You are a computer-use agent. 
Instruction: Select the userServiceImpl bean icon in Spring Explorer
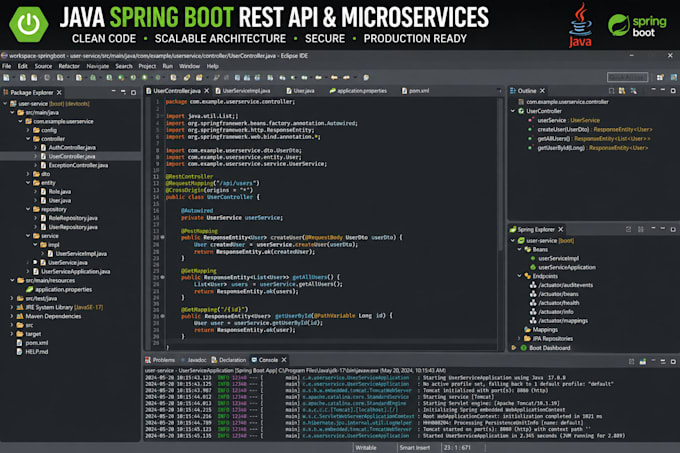pos(533,258)
